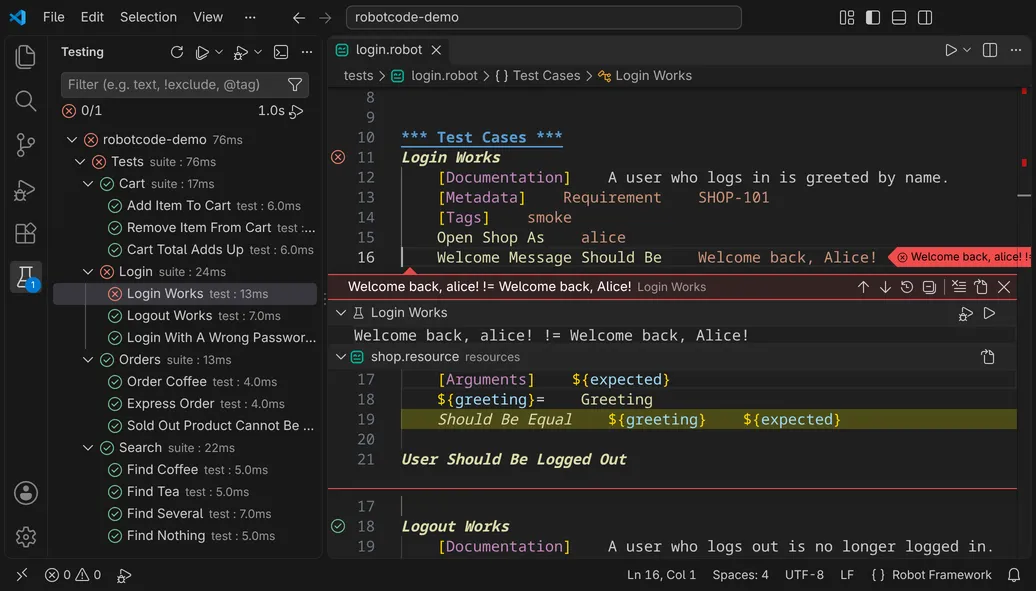Open the Selection menu
Screen dimensions: 1036x591
(148, 17)
